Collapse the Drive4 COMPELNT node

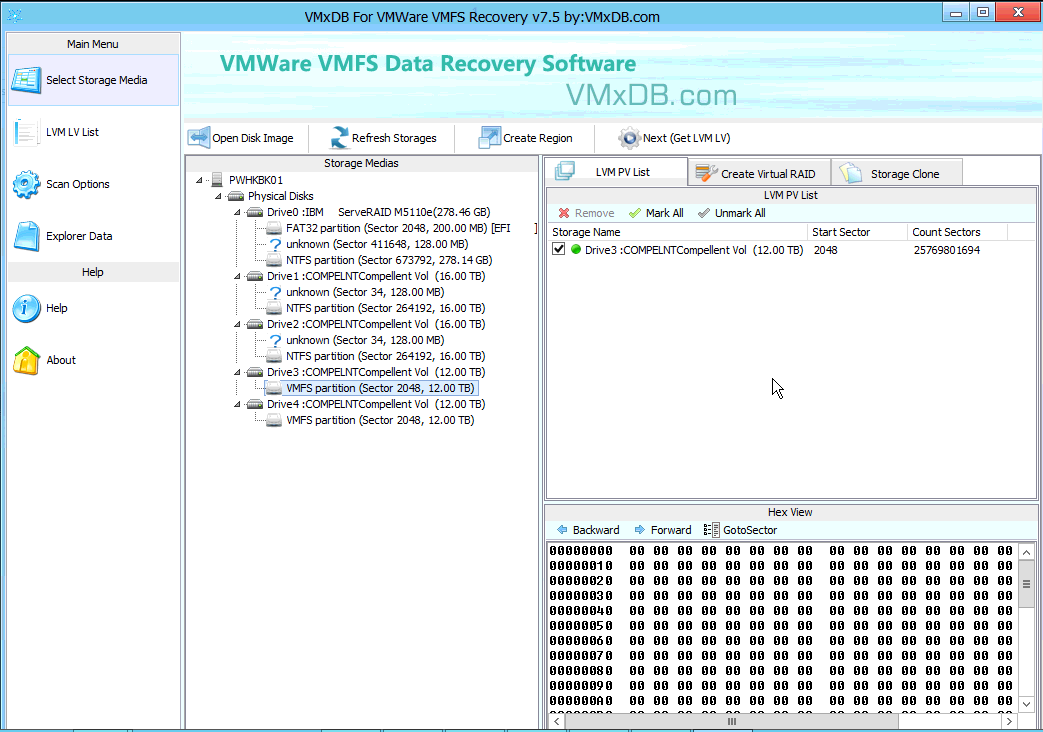point(237,404)
